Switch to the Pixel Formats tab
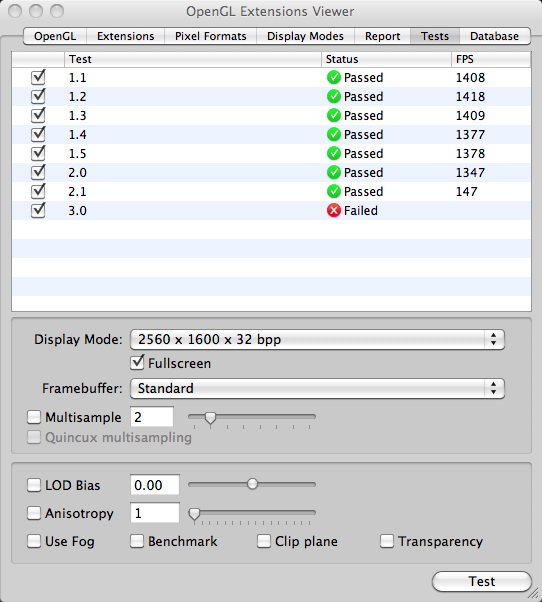The width and height of the screenshot is (542, 602). point(211,36)
